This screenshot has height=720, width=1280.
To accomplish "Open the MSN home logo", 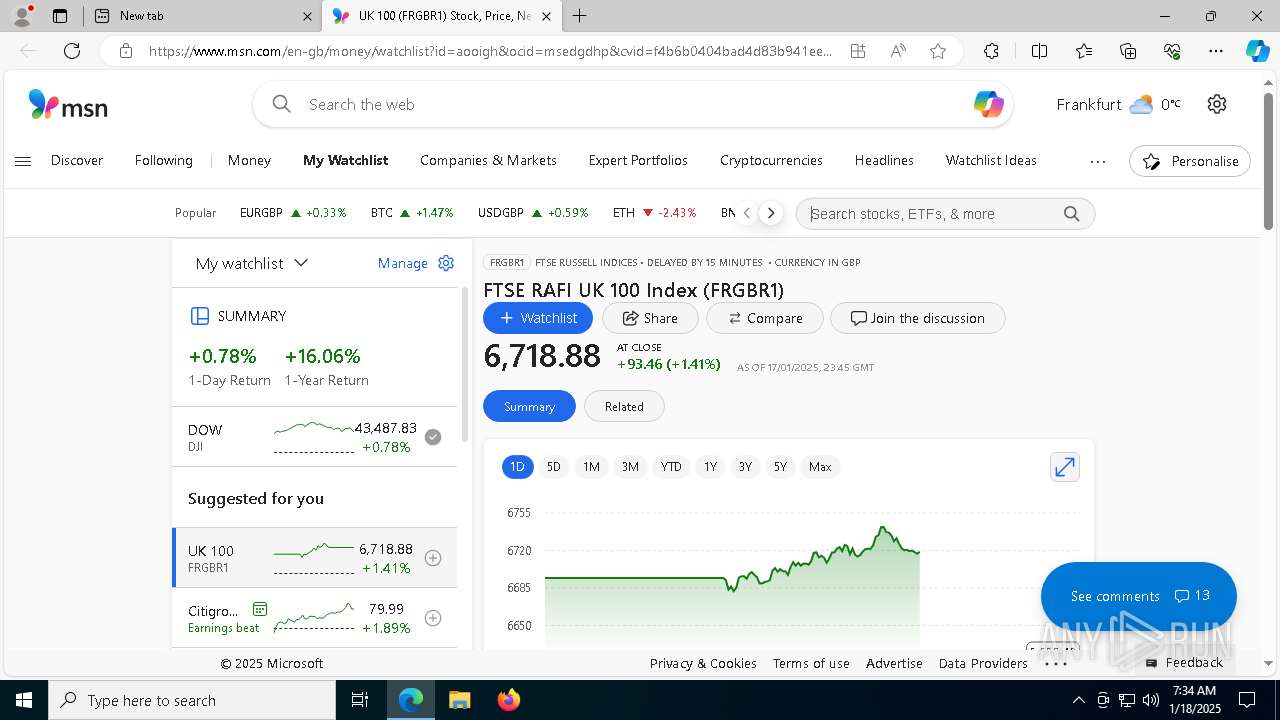I will [x=68, y=105].
